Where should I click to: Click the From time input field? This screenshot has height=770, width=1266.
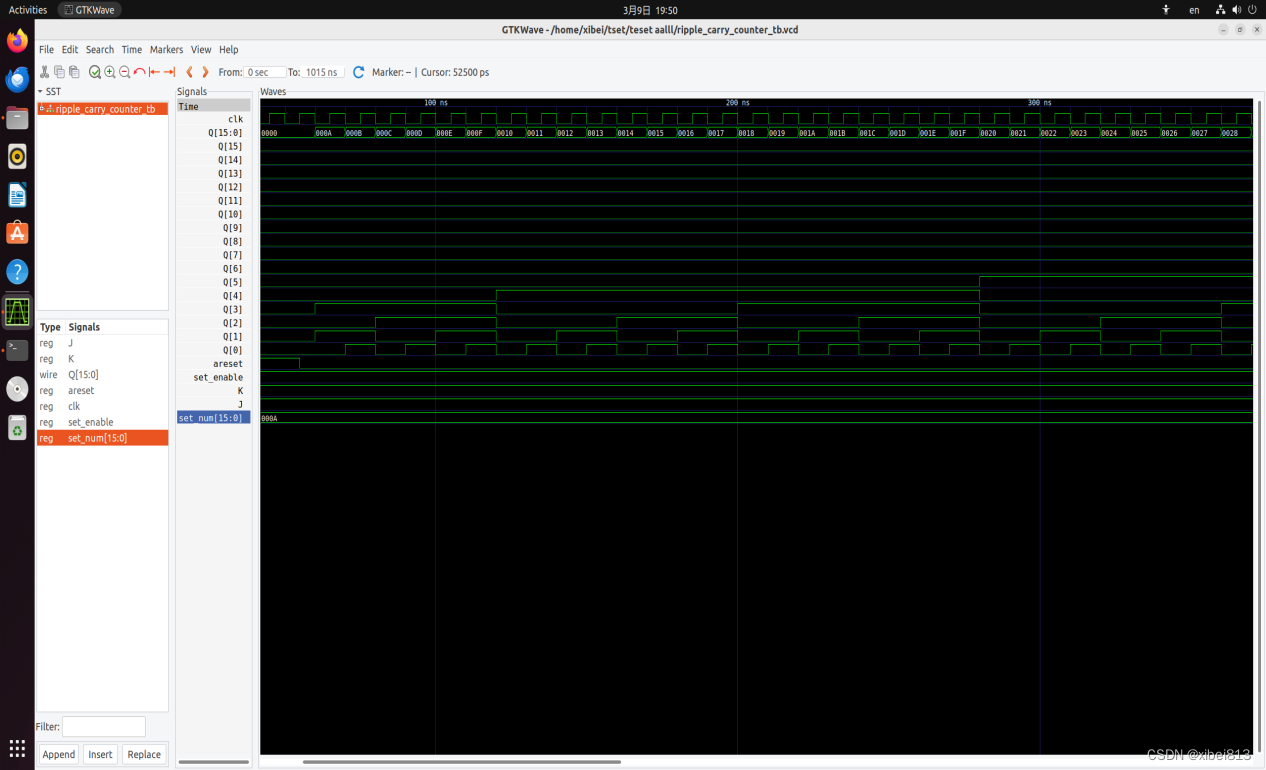[x=264, y=72]
